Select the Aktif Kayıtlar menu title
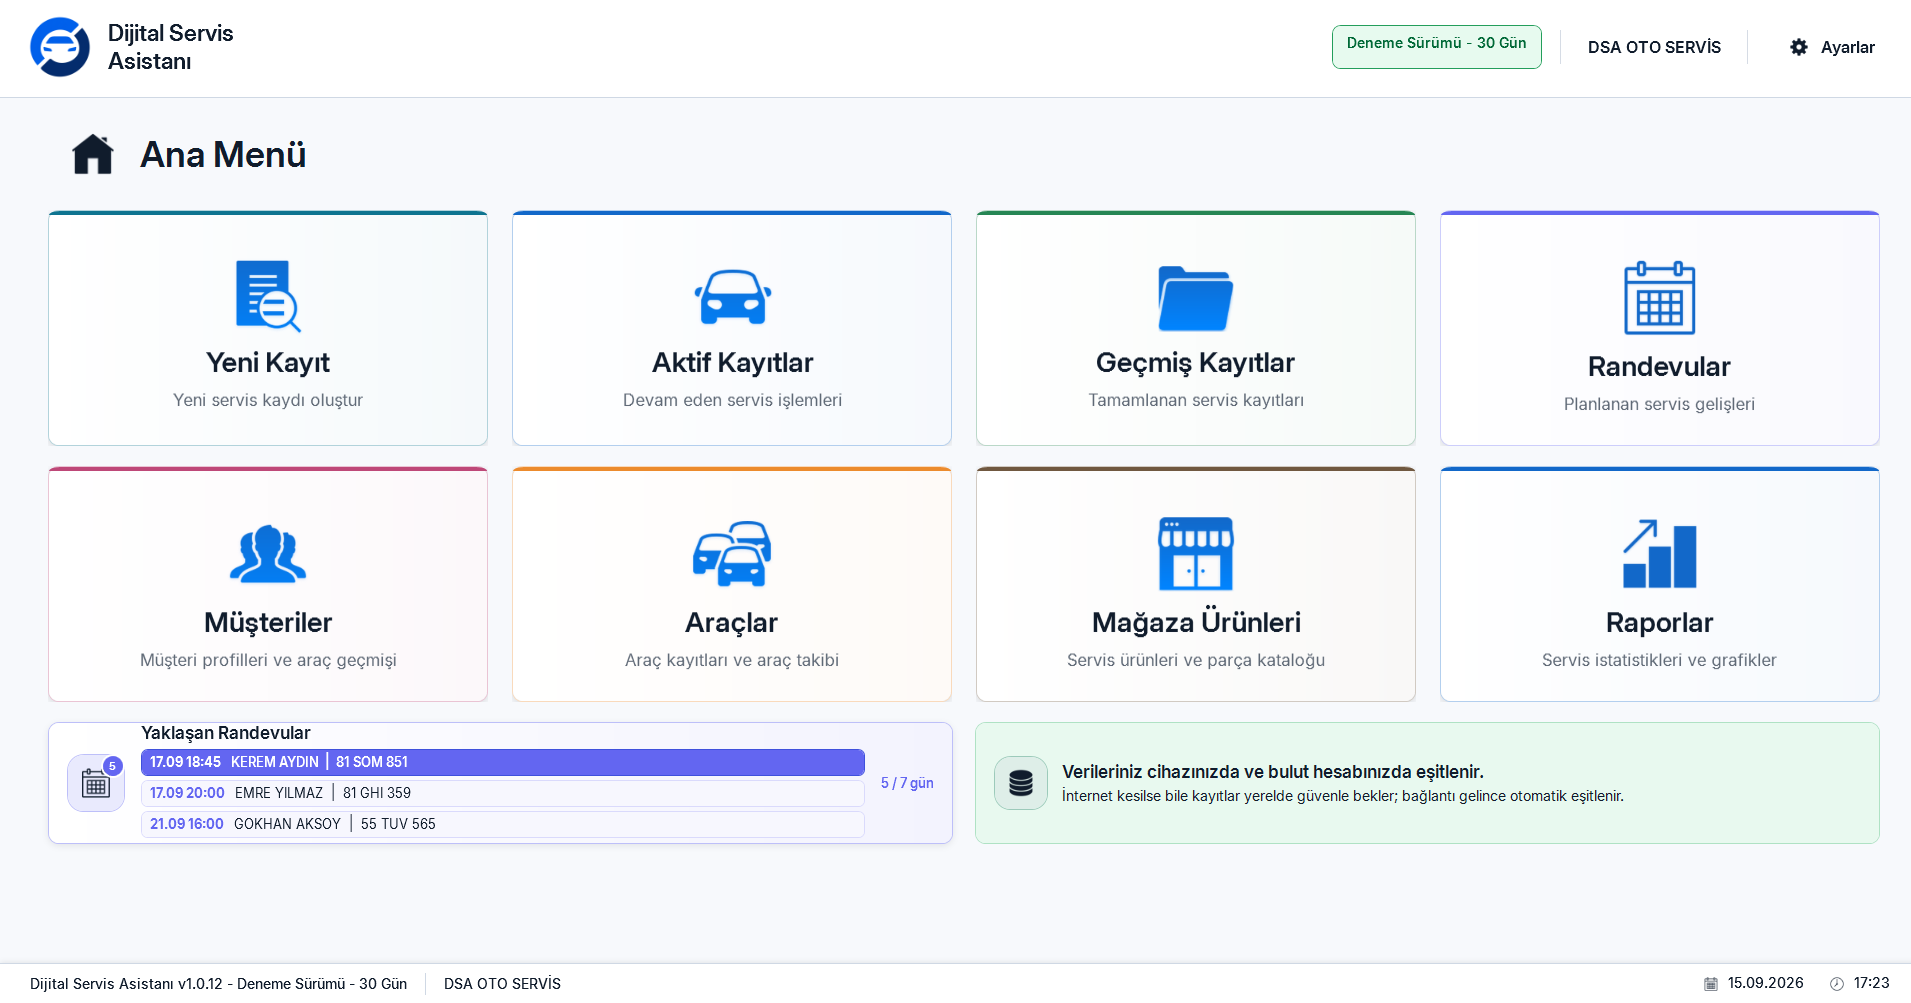The width and height of the screenshot is (1911, 1003). click(x=732, y=362)
